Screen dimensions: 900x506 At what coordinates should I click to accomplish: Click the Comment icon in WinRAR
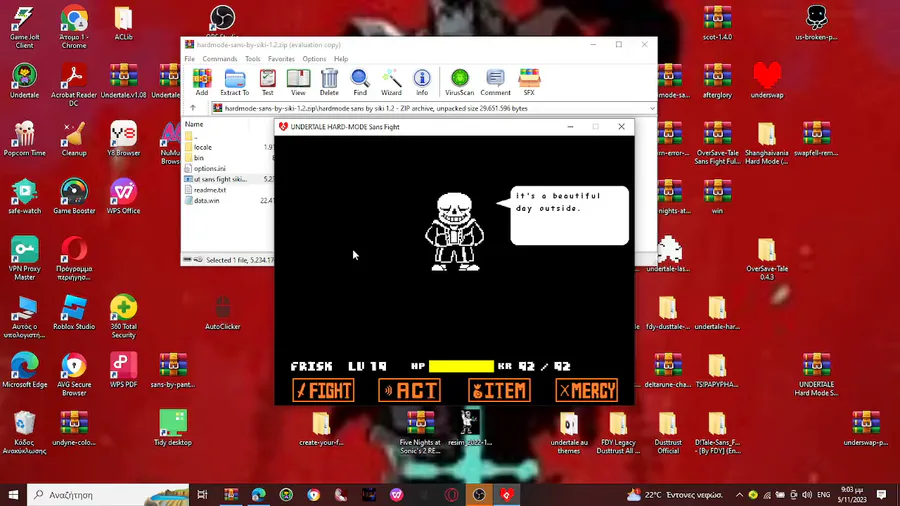pos(495,82)
